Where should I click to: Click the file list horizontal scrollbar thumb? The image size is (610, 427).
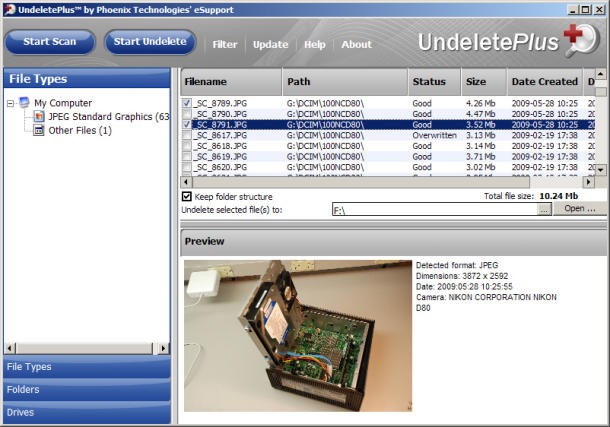click(361, 182)
